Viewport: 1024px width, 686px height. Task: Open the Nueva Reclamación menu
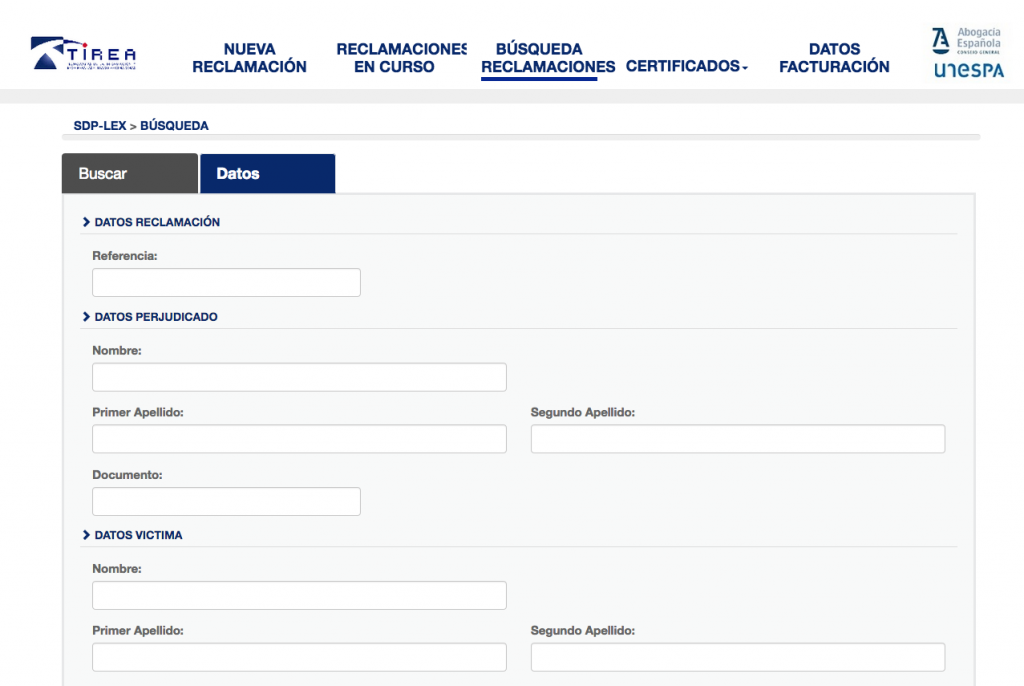click(249, 57)
